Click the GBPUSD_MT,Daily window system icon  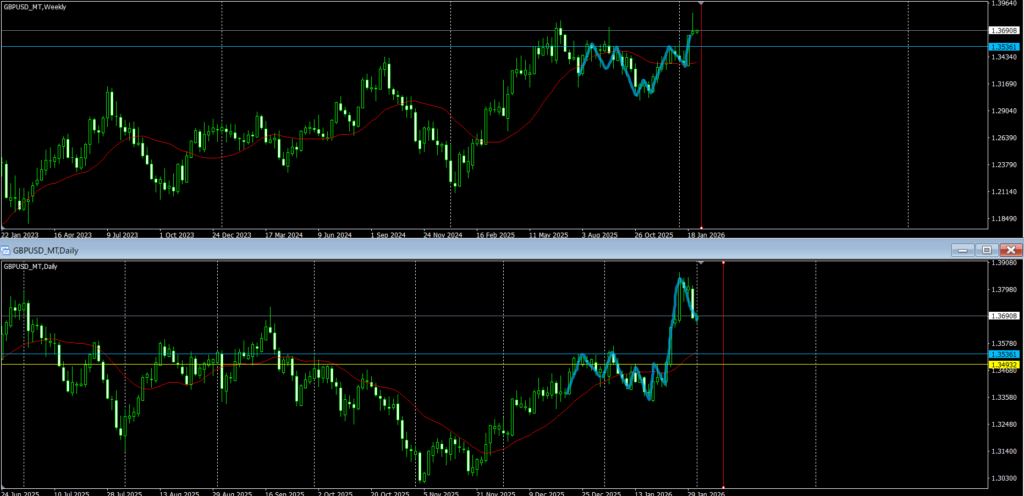click(6, 249)
